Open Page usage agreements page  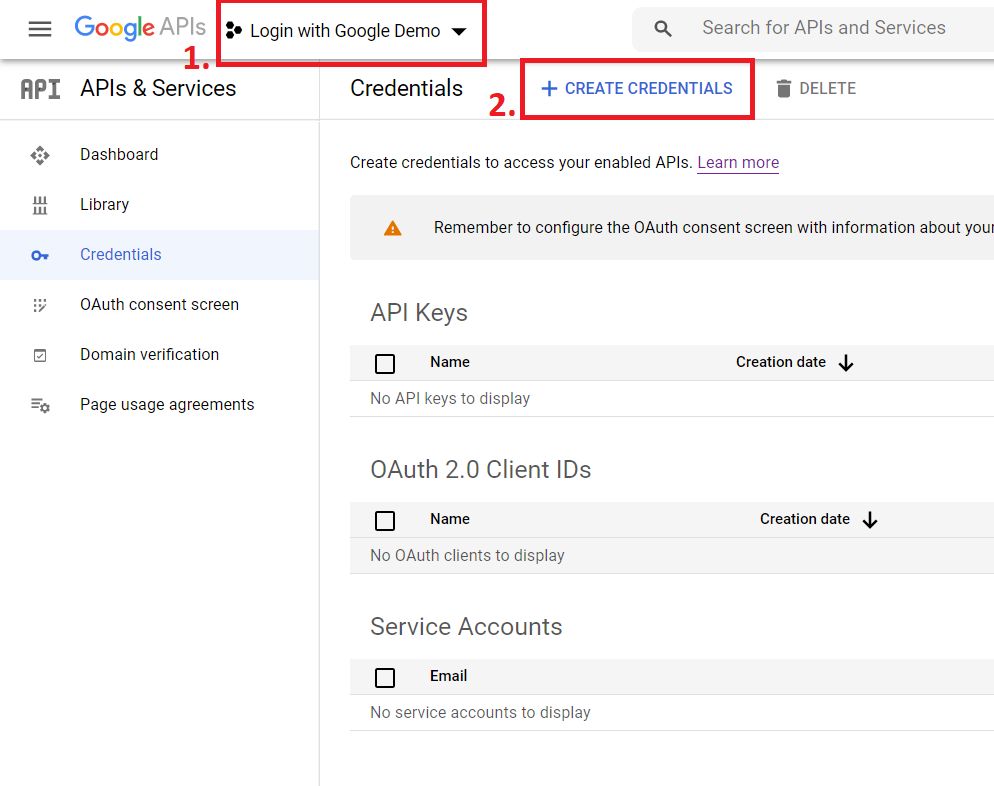pyautogui.click(x=167, y=404)
